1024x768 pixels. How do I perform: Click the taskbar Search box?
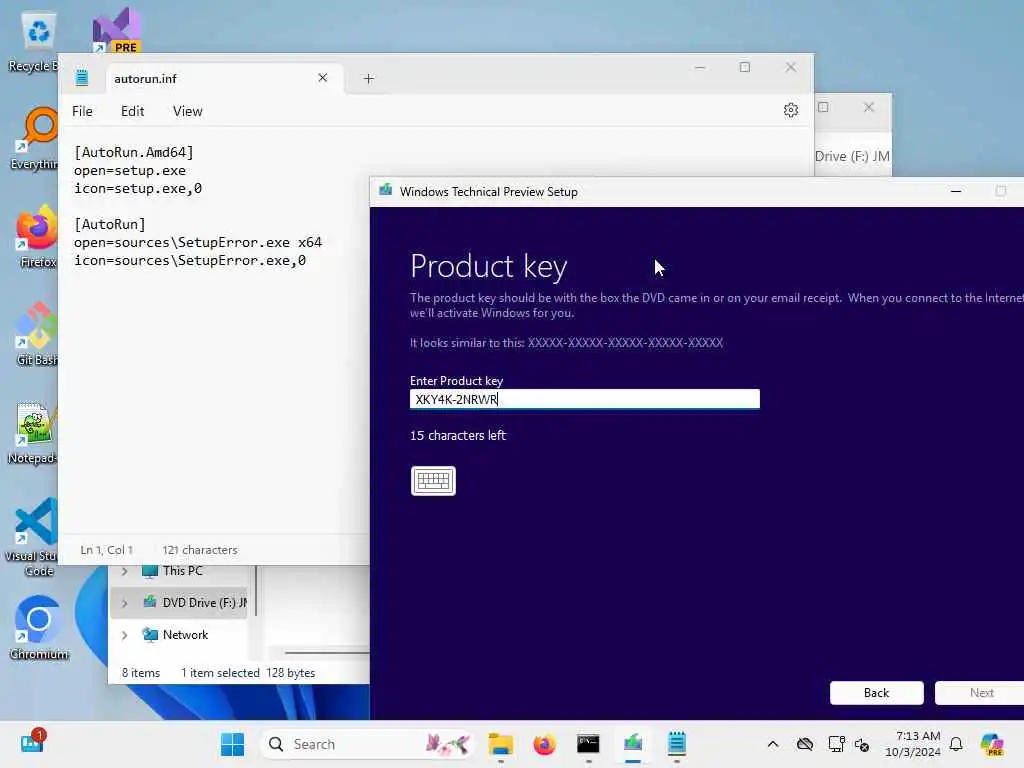[366, 744]
